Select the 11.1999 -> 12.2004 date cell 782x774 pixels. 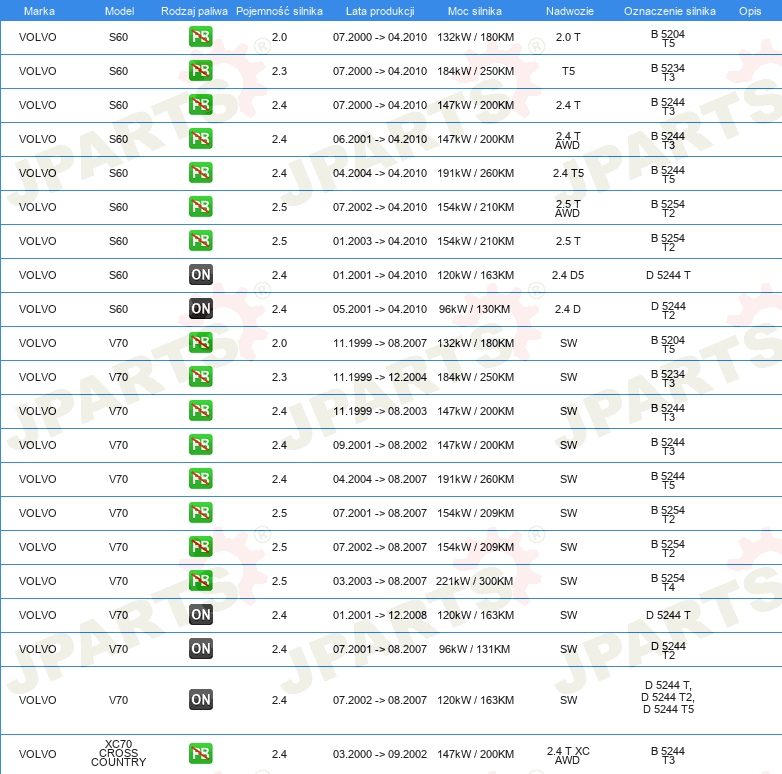click(x=380, y=377)
